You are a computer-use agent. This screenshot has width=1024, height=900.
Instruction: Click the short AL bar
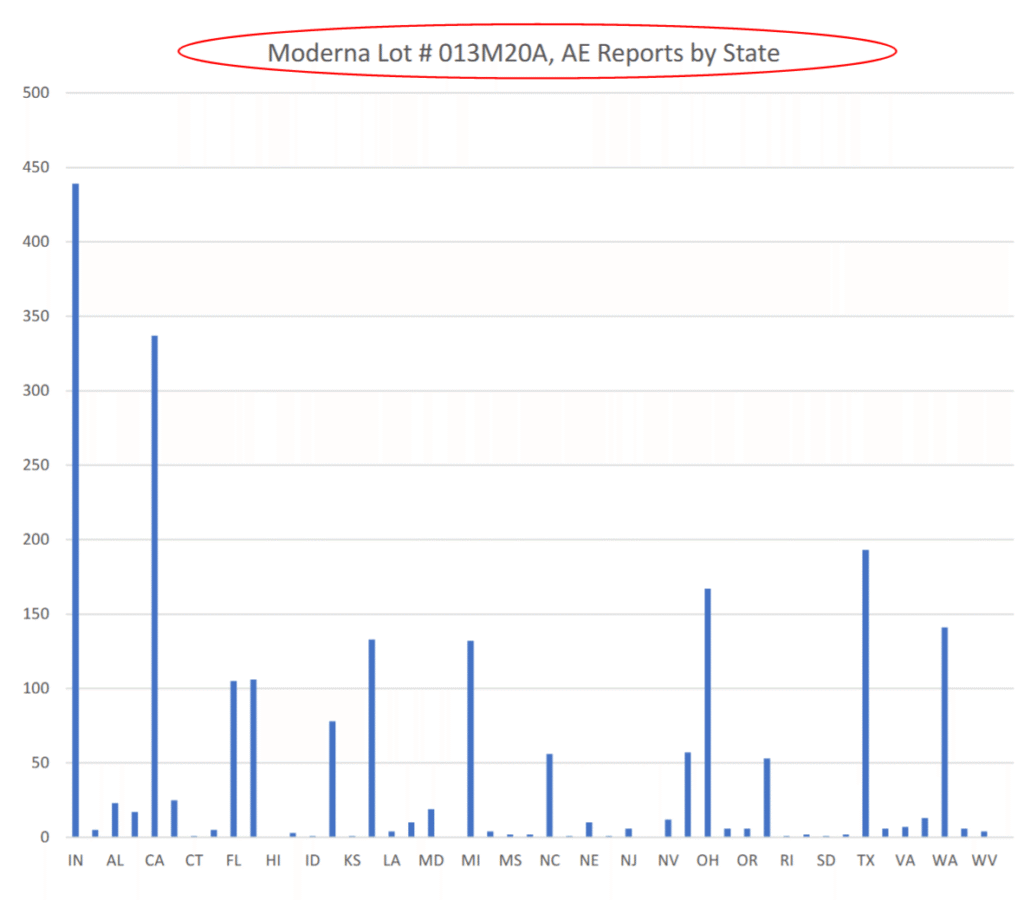(x=115, y=820)
